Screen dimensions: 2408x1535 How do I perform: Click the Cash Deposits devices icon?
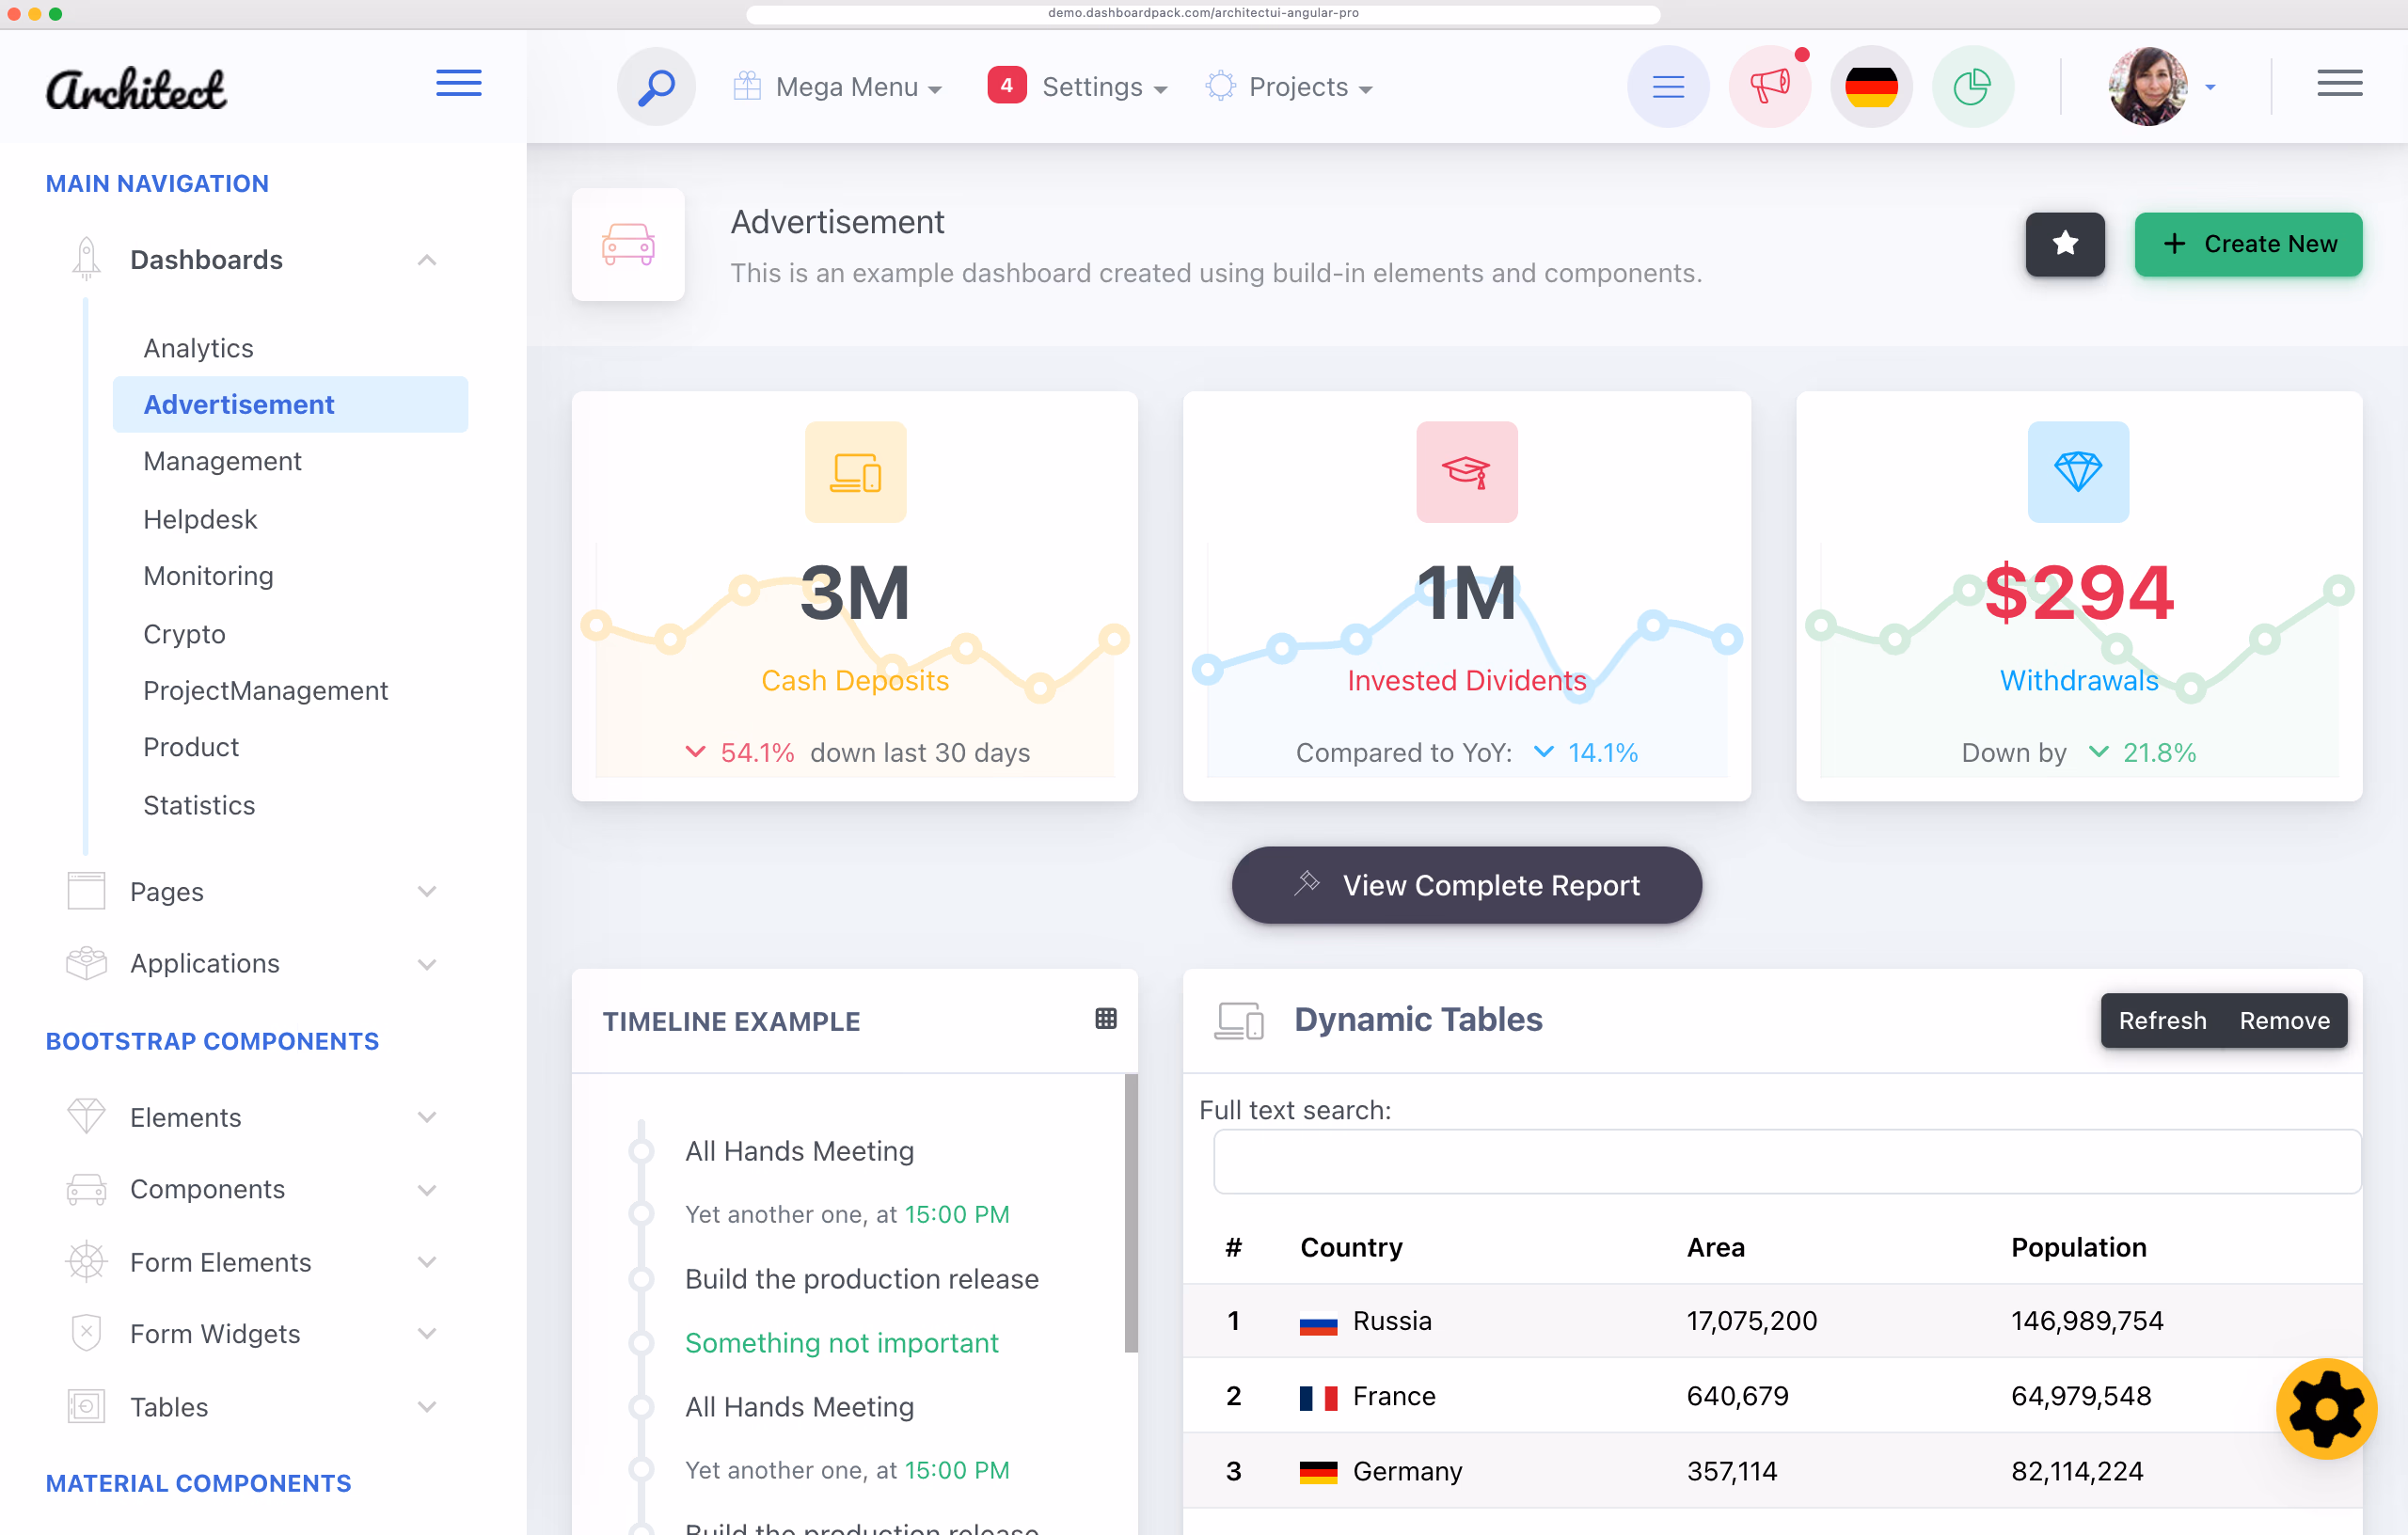[x=855, y=472]
